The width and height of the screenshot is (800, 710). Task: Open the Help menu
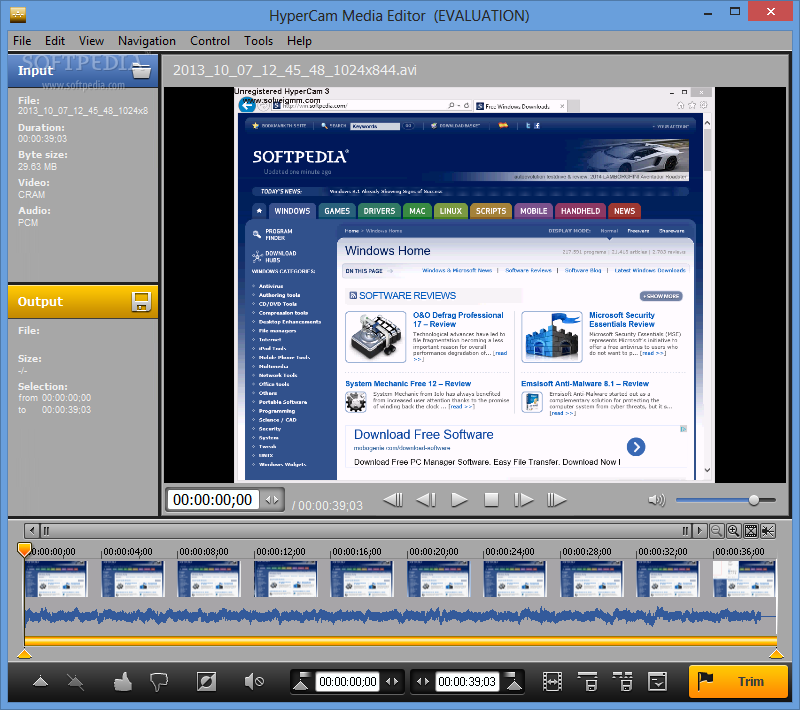point(299,41)
